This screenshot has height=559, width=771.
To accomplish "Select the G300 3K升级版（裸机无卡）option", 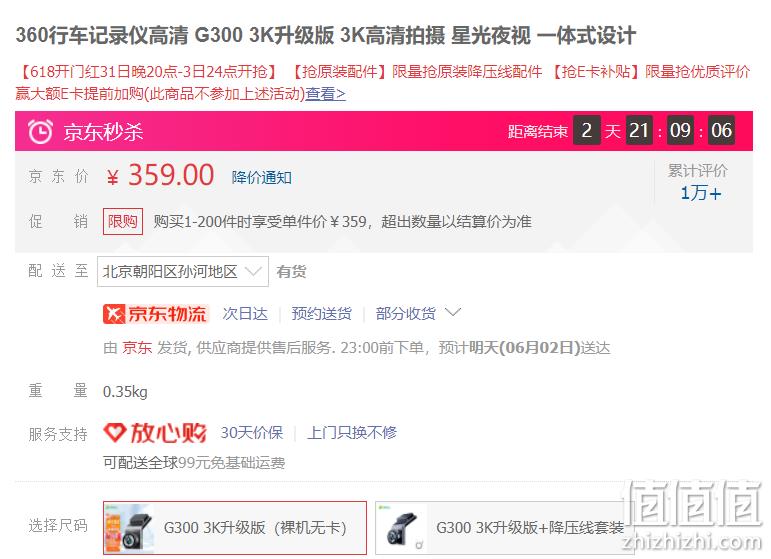I will pos(235,528).
